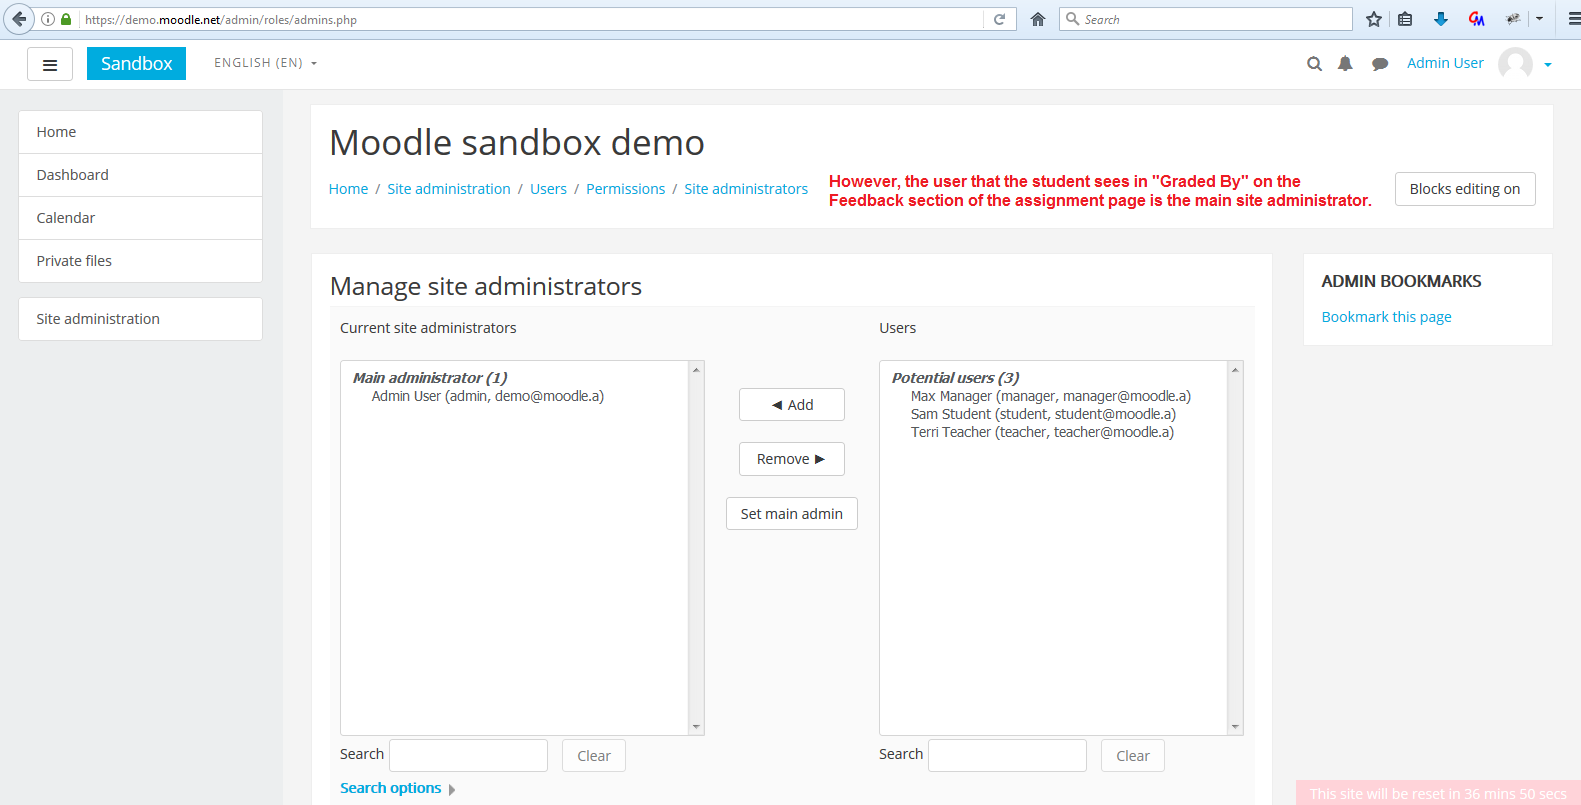Image resolution: width=1581 pixels, height=805 pixels.
Task: Click the Site administrators breadcrumb link
Action: click(746, 189)
